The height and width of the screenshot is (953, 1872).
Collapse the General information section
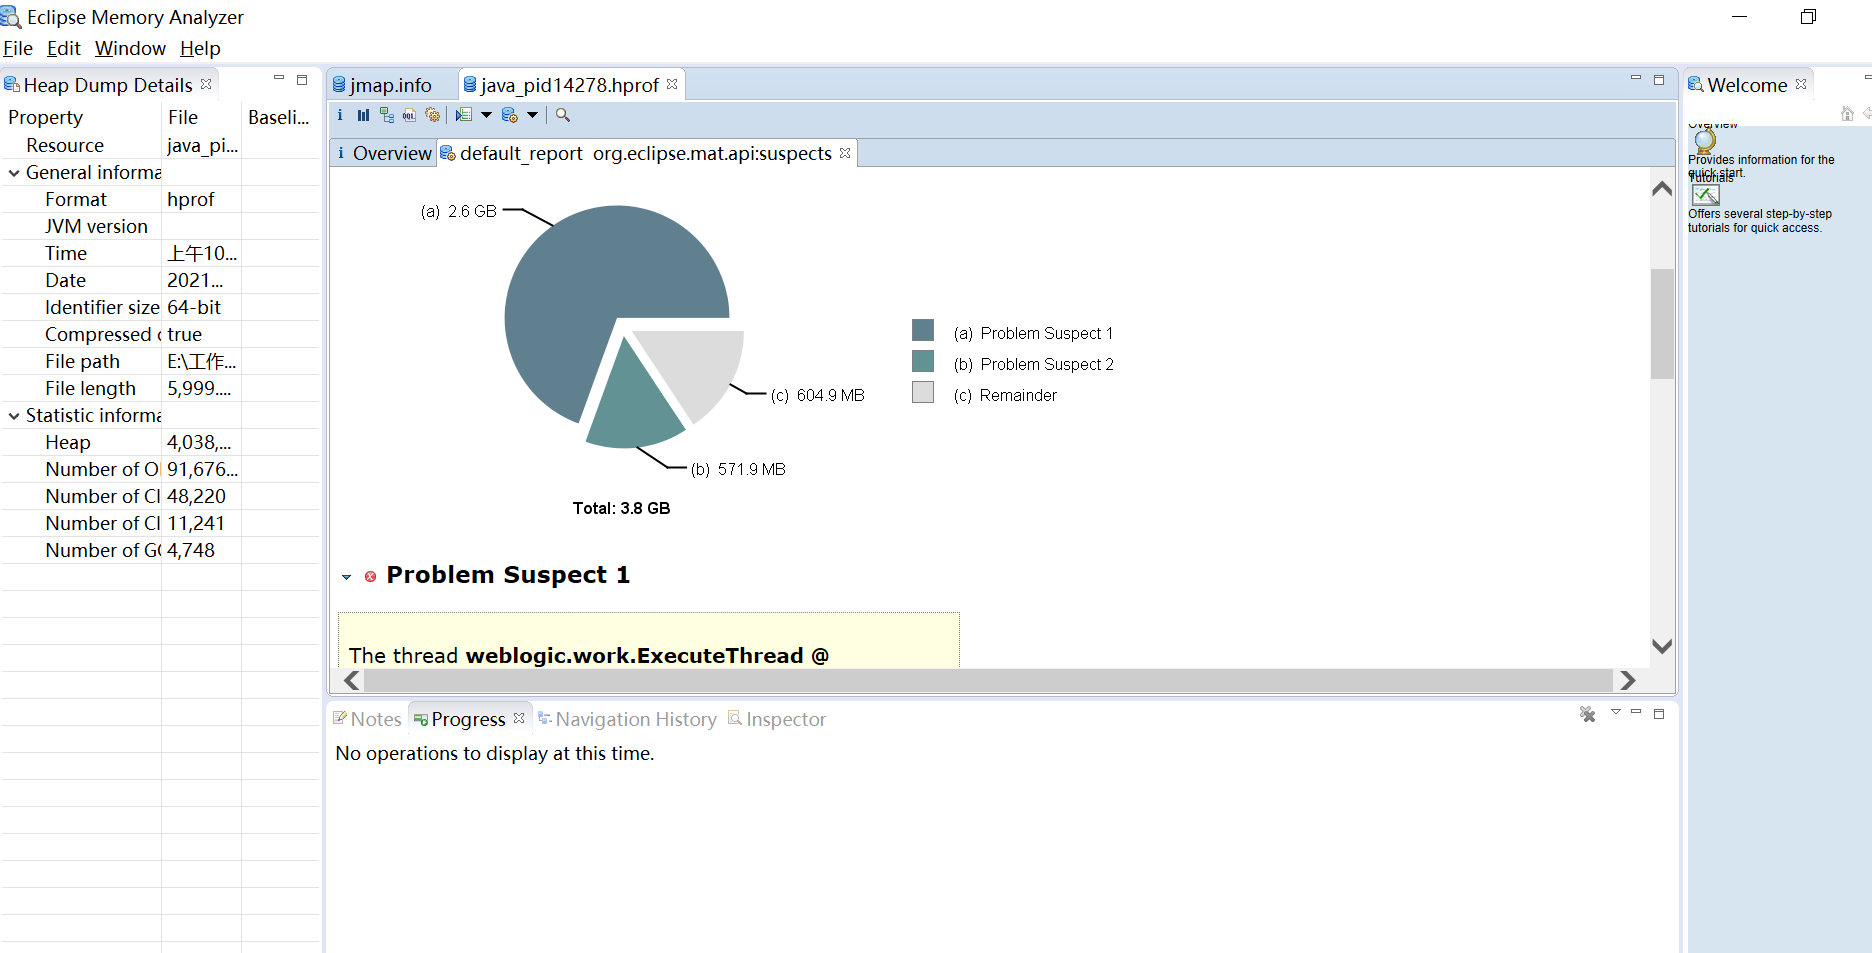pos(14,172)
